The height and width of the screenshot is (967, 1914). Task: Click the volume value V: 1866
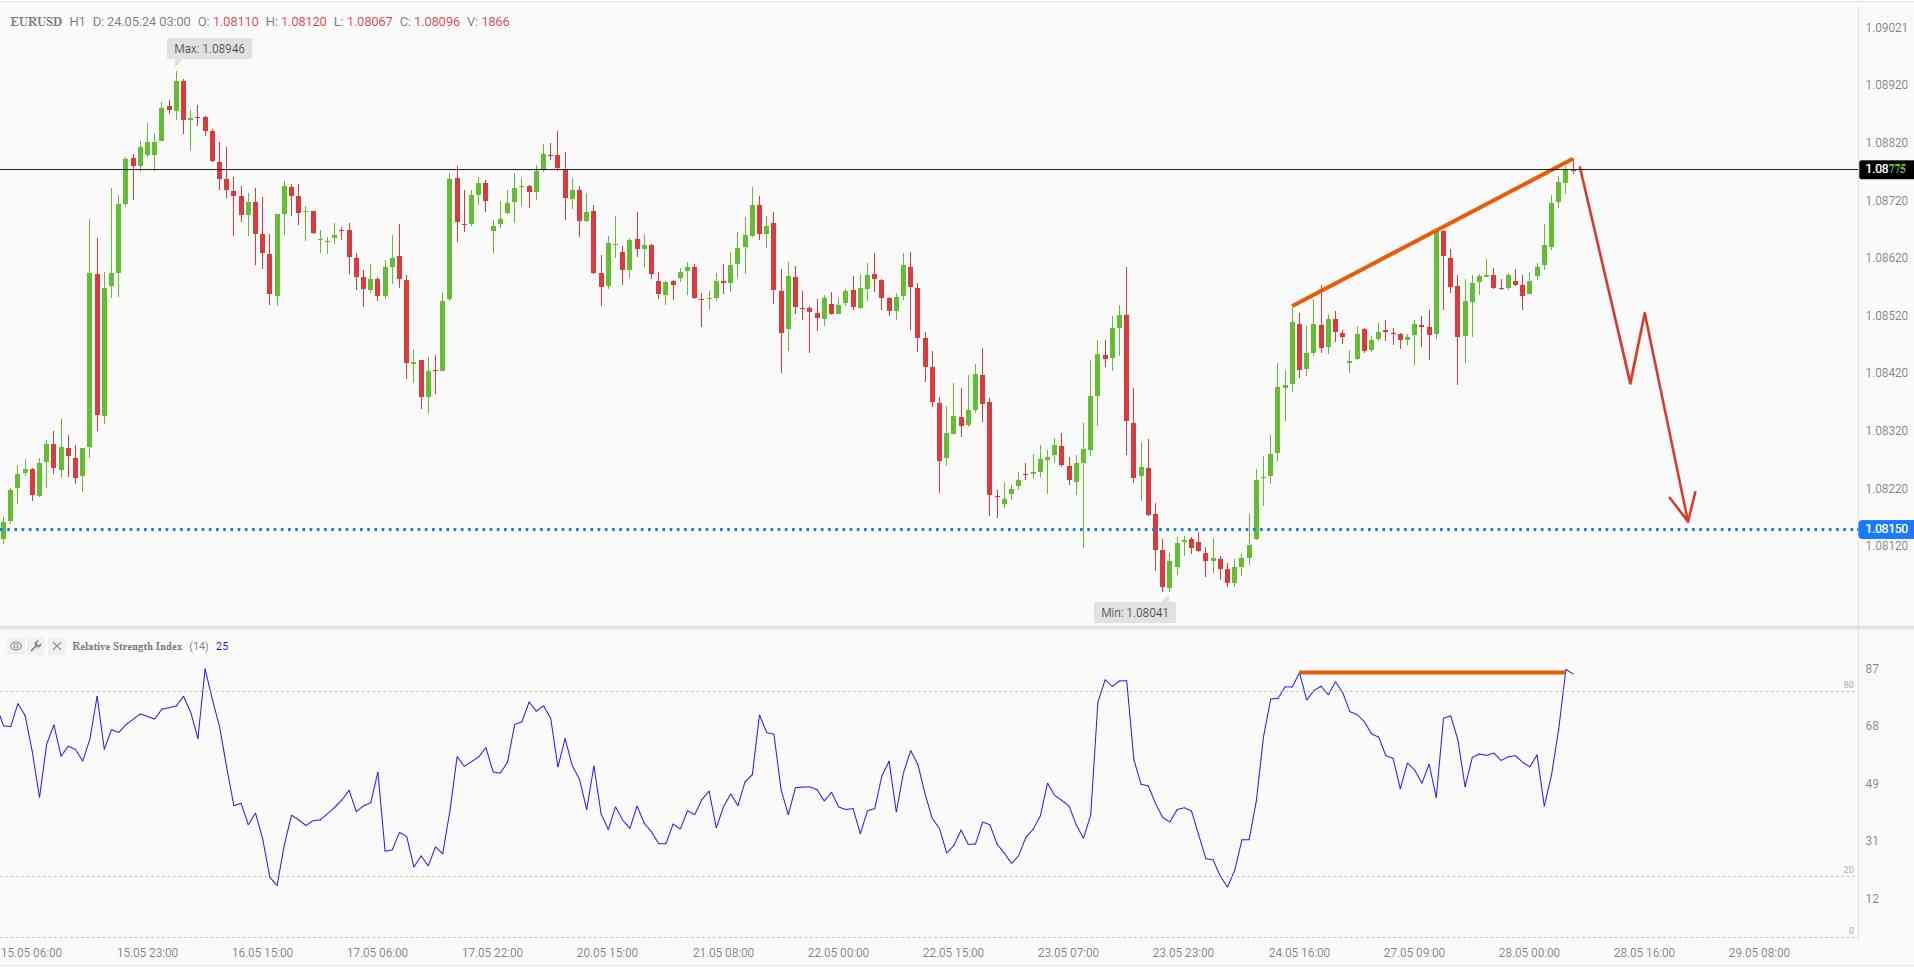tap(488, 21)
